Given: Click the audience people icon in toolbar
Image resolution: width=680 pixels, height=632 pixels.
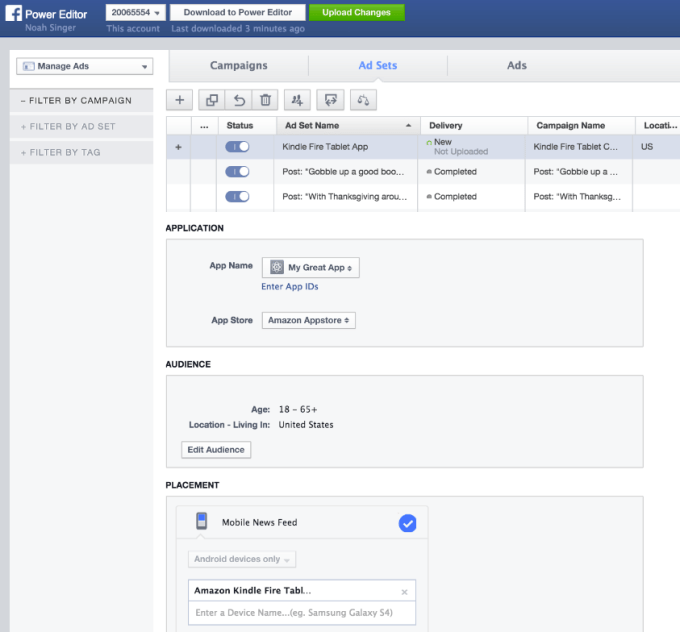Looking at the screenshot, I should point(297,99).
